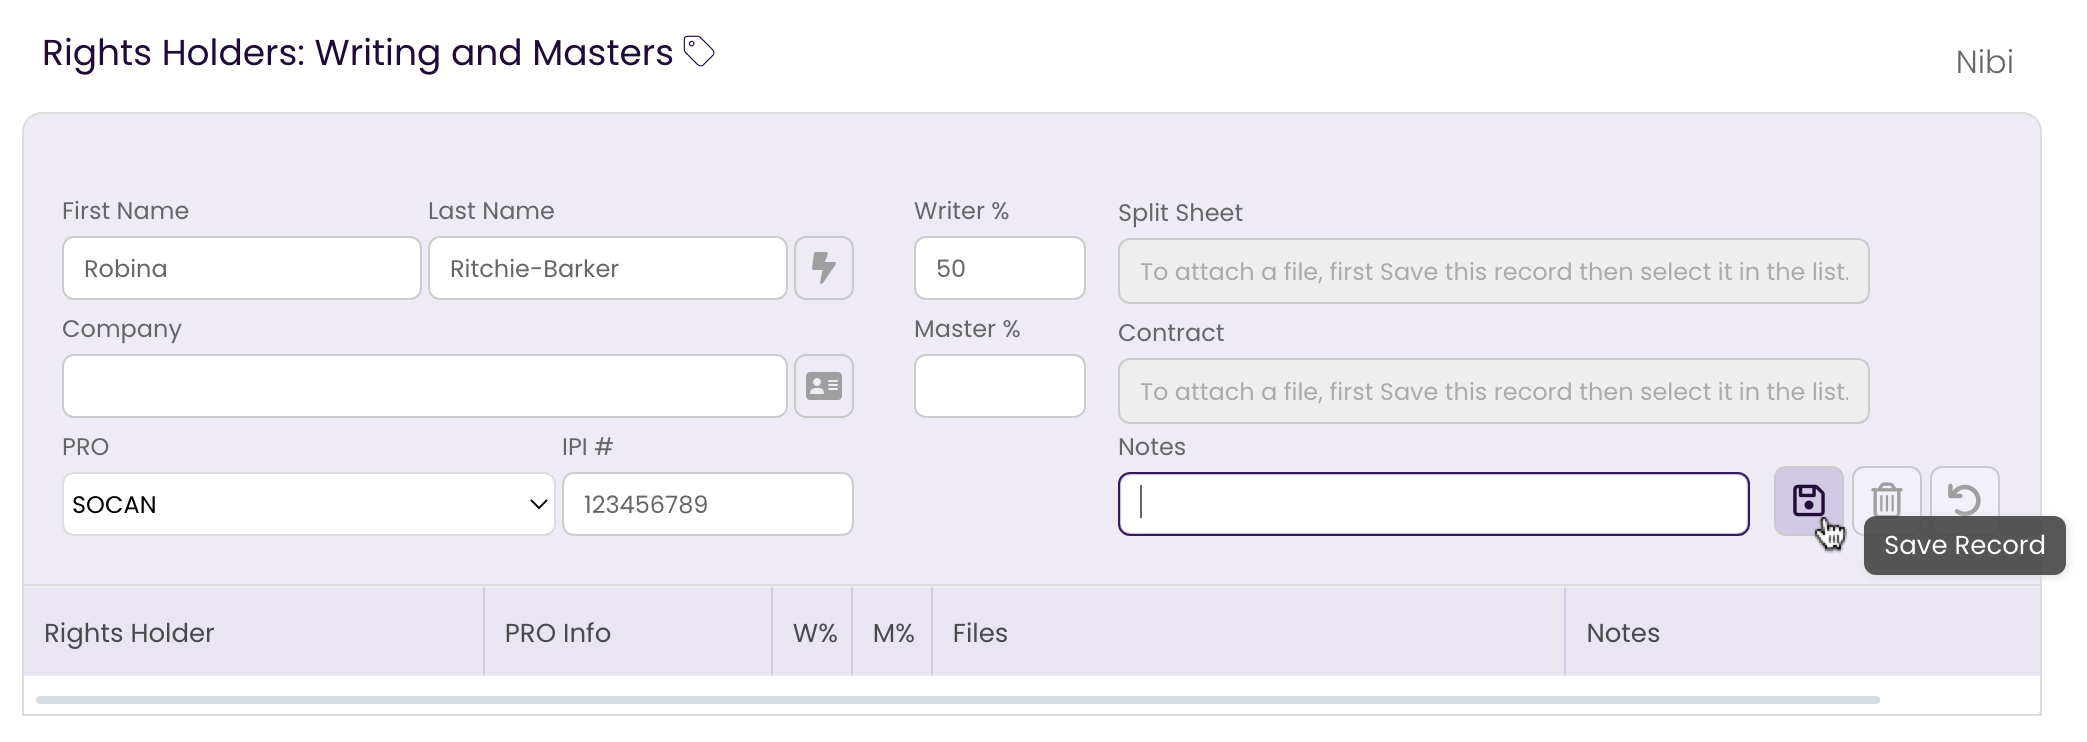Click the empty Company input field
2087x742 pixels.
425,386
